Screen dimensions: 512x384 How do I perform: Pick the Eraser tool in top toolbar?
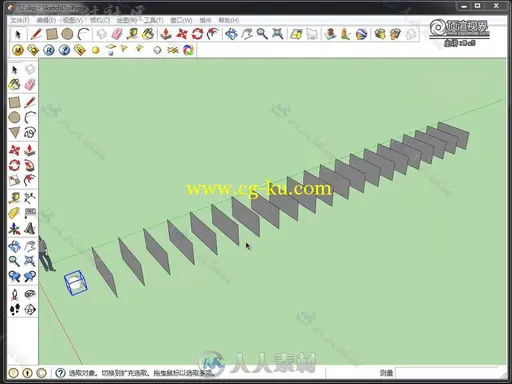pos(117,34)
